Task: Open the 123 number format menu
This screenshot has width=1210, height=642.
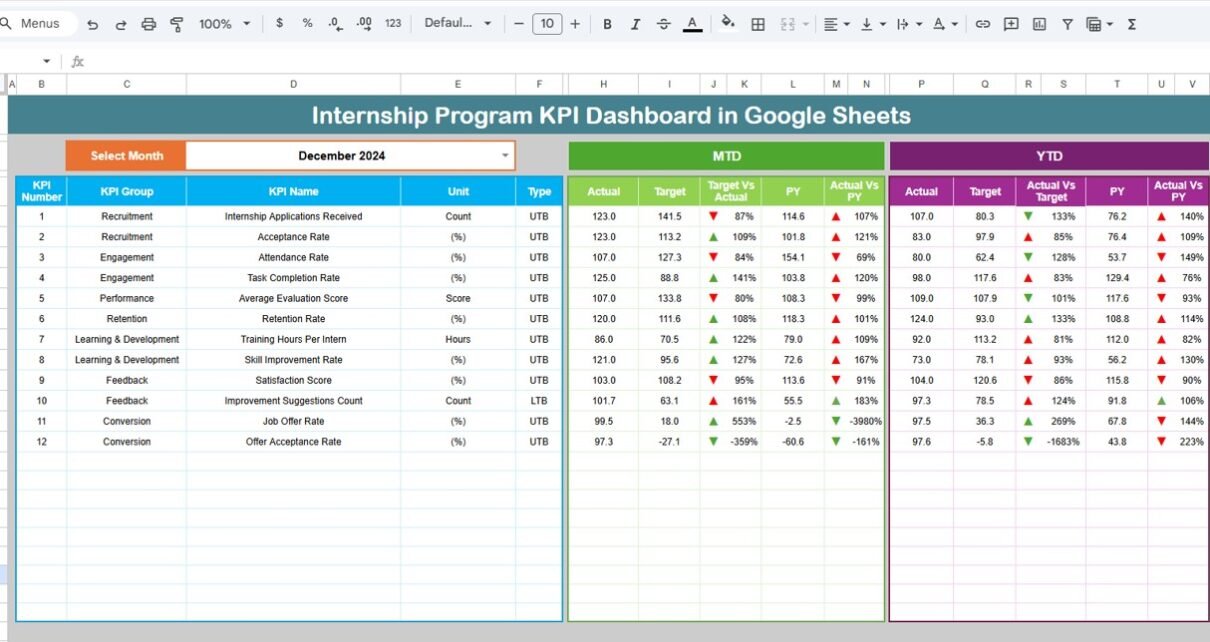Action: pyautogui.click(x=393, y=24)
